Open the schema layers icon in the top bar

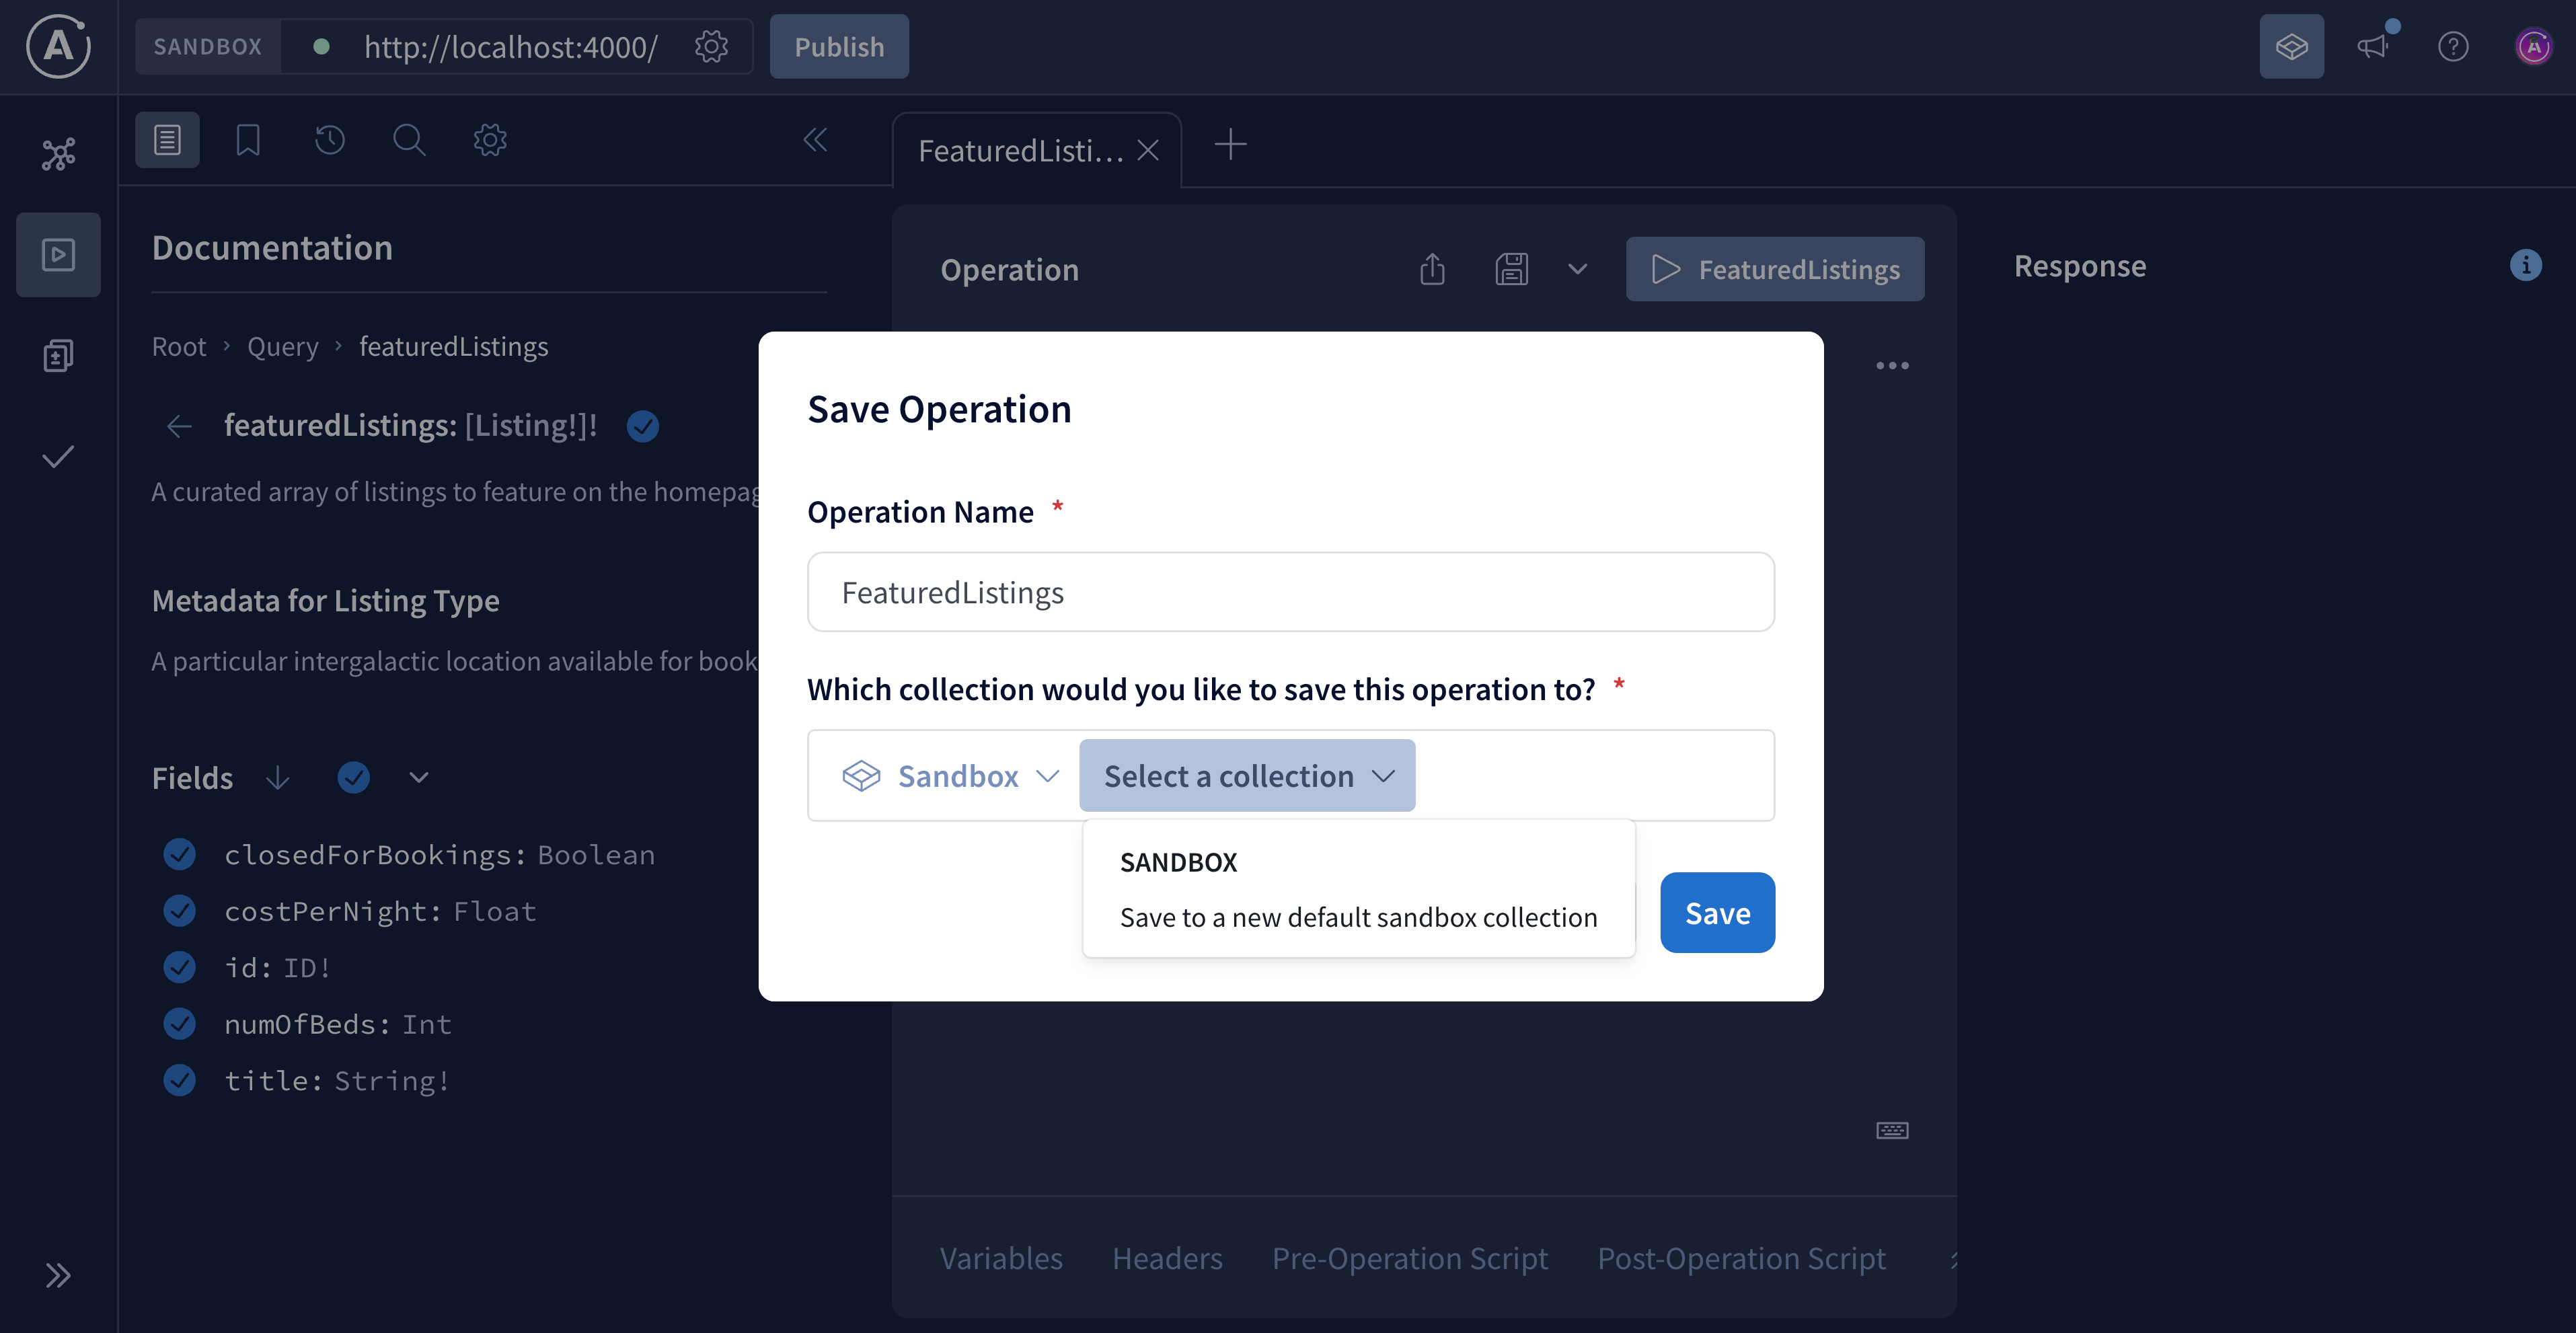(2292, 46)
